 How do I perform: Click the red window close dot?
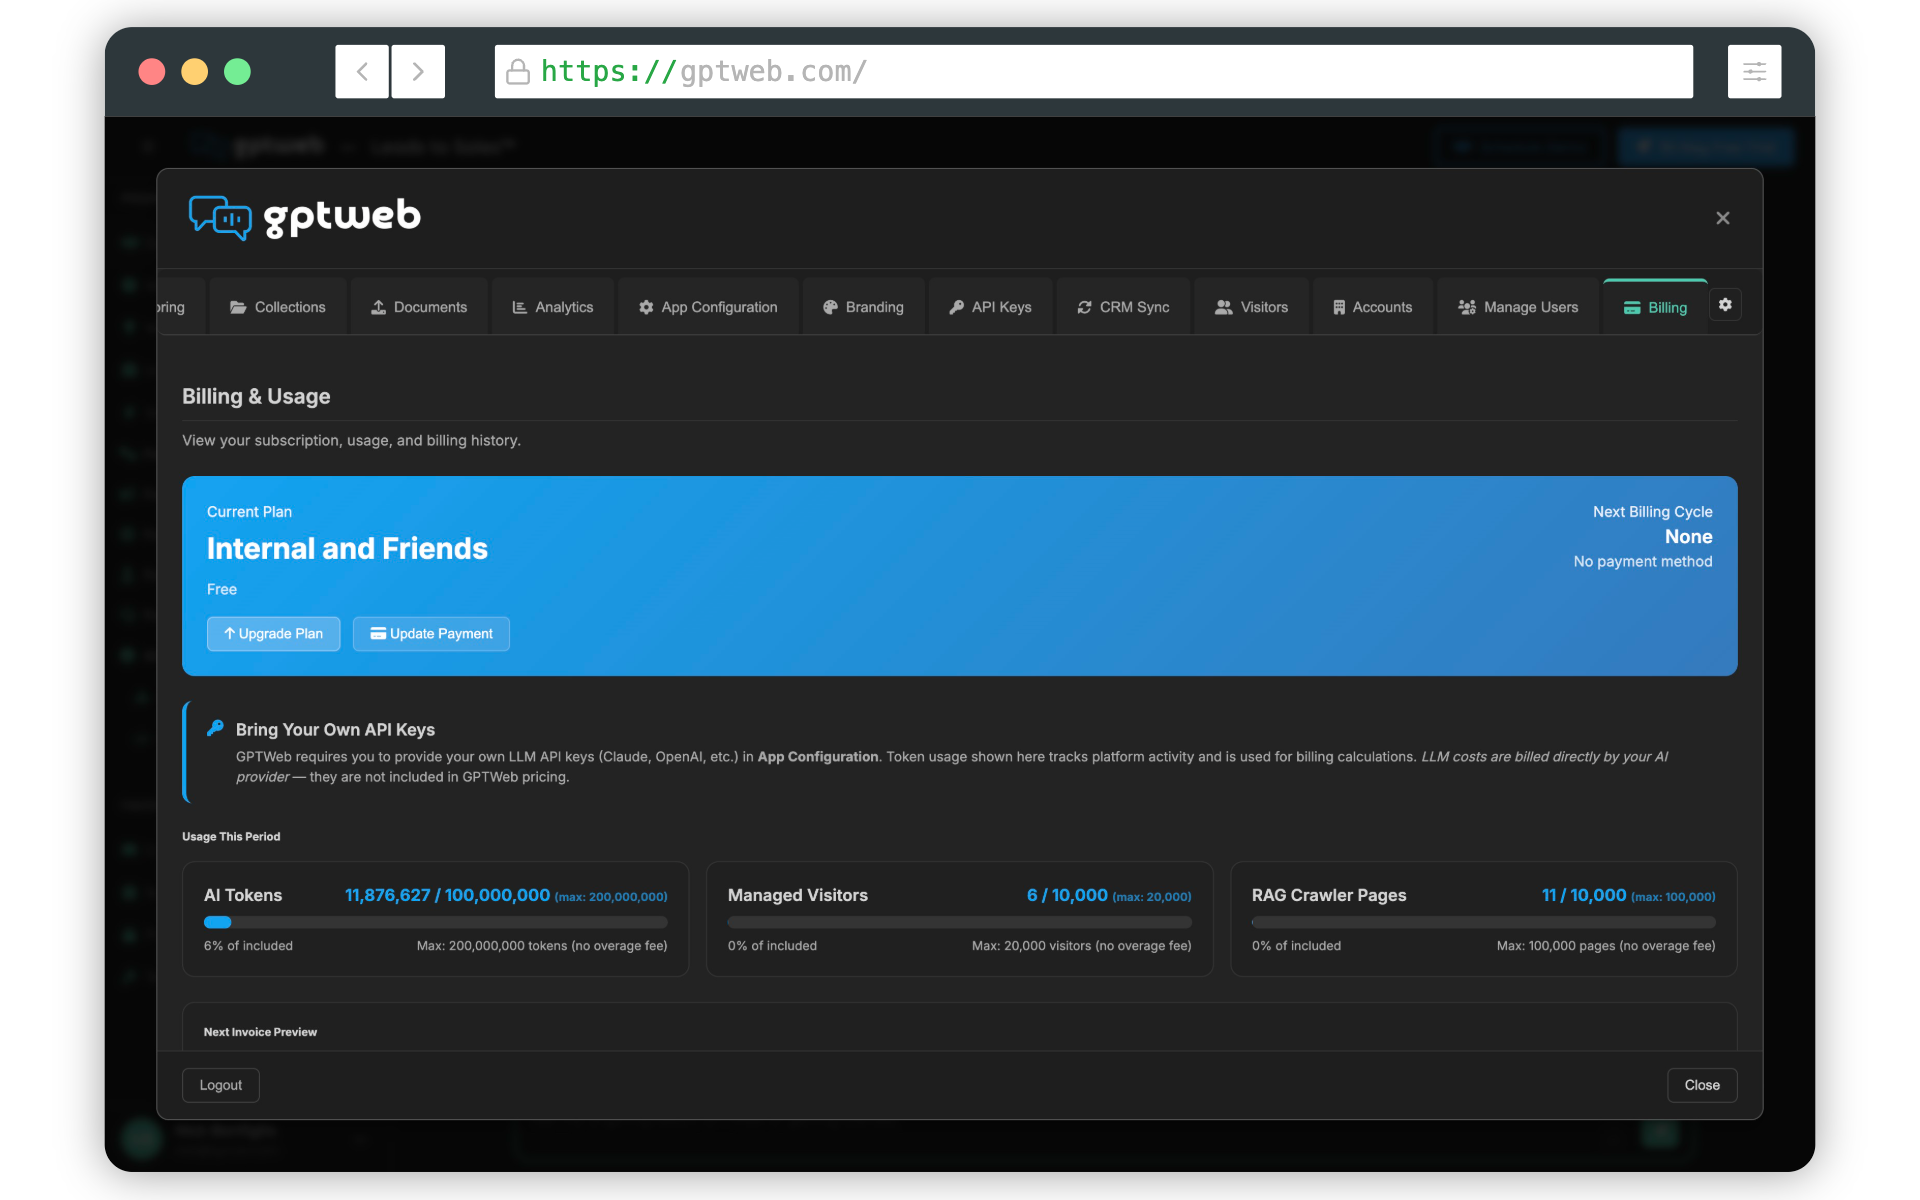(x=152, y=72)
